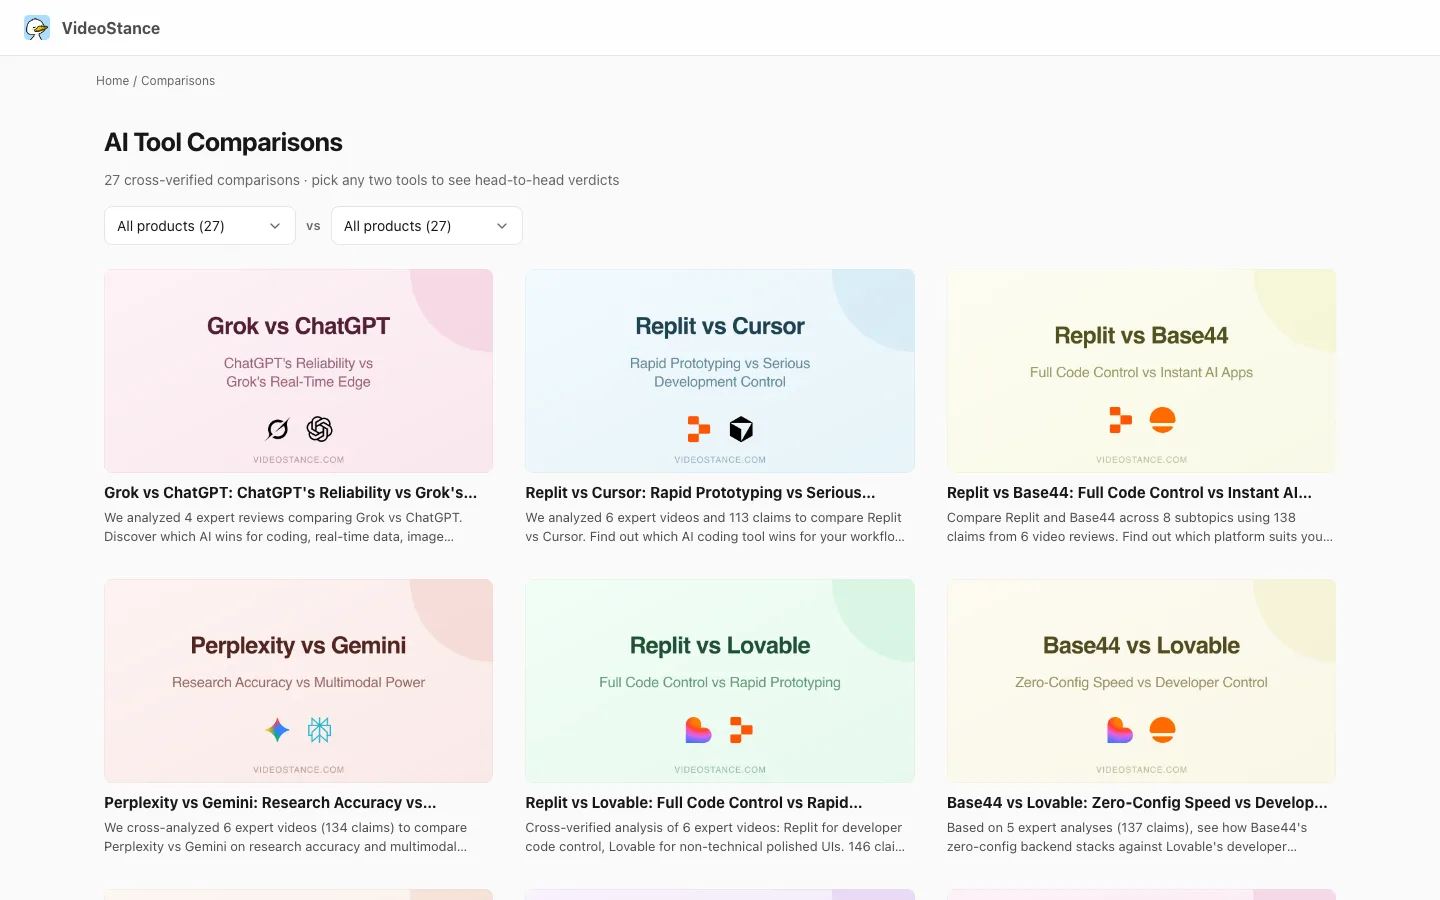Click the Perplexity vs Gemini thumbnail image
The height and width of the screenshot is (900, 1440).
(x=298, y=681)
